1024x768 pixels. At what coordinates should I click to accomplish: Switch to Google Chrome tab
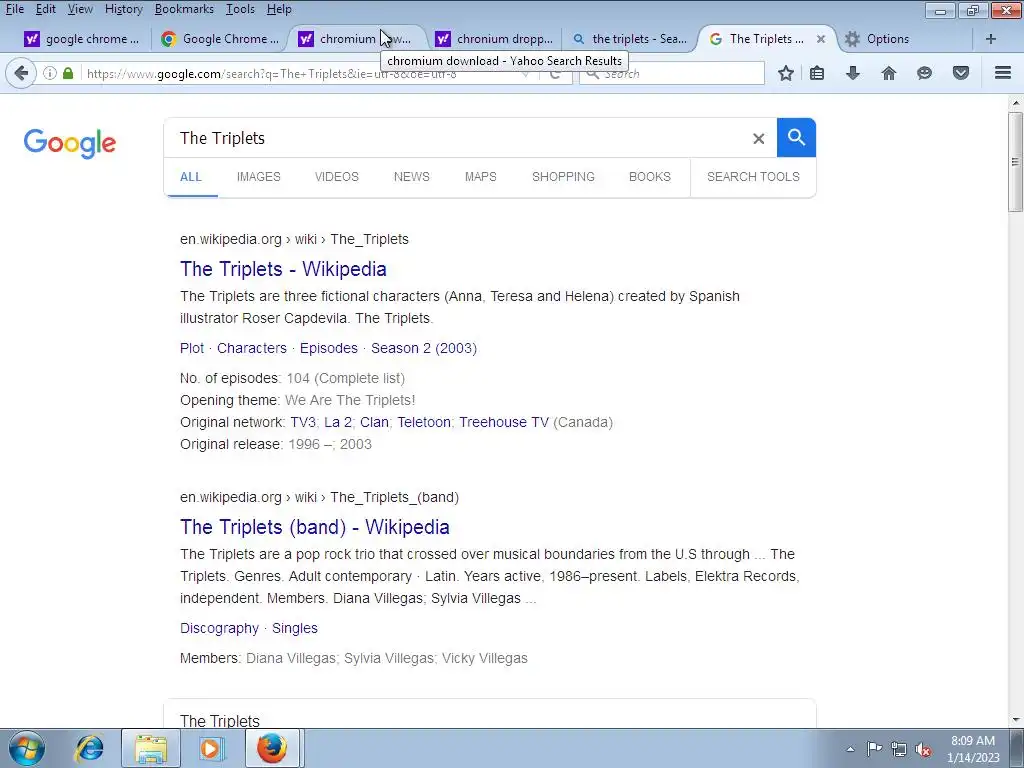point(220,39)
